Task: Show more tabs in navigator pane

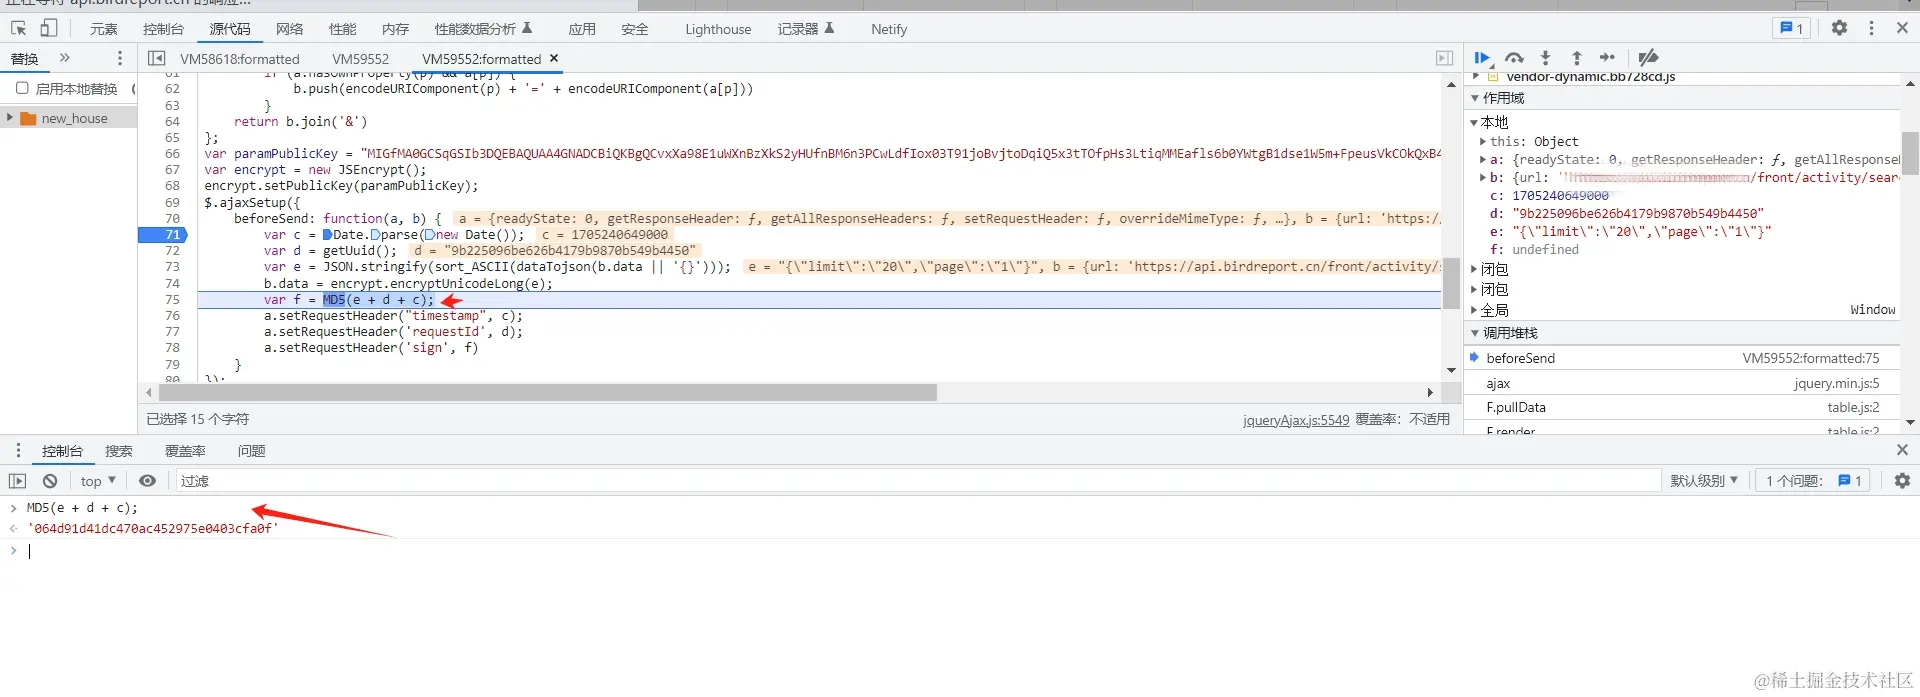Action: click(65, 58)
